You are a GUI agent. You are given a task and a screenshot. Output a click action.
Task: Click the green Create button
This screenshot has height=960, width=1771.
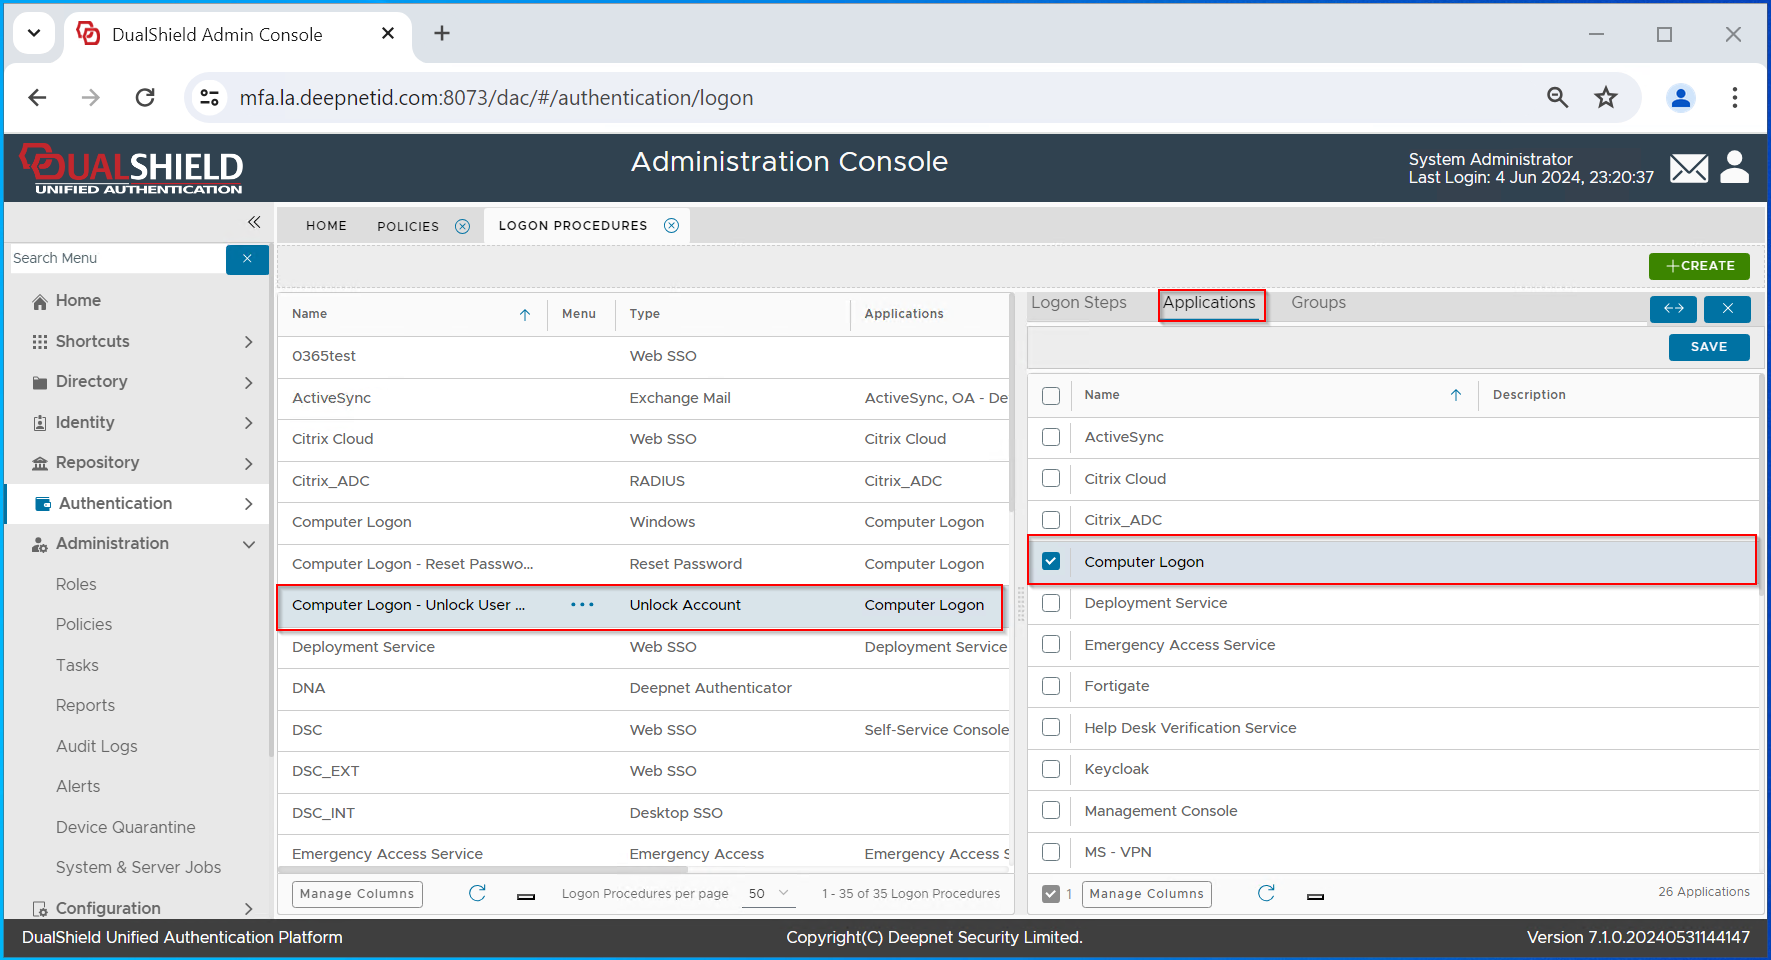point(1699,266)
